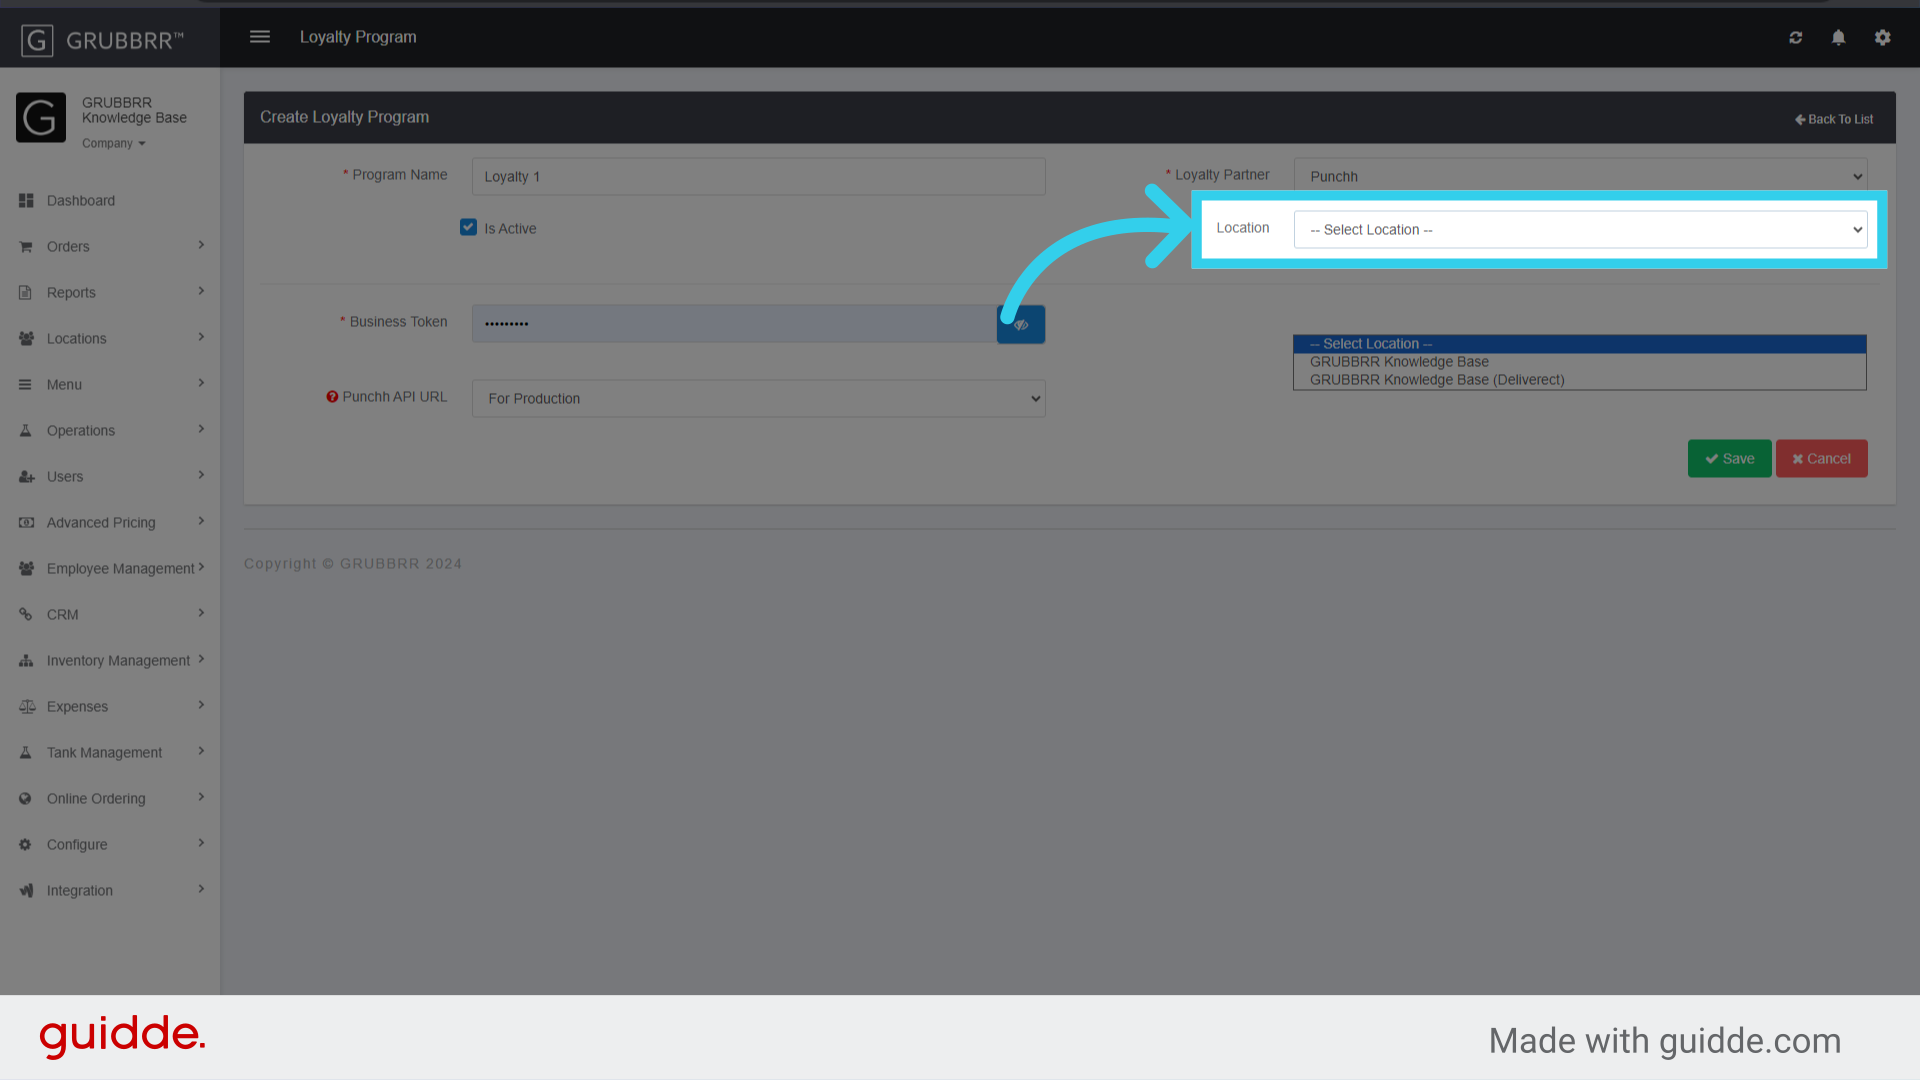
Task: Click the Inventory Management sitemap icon
Action: [26, 661]
